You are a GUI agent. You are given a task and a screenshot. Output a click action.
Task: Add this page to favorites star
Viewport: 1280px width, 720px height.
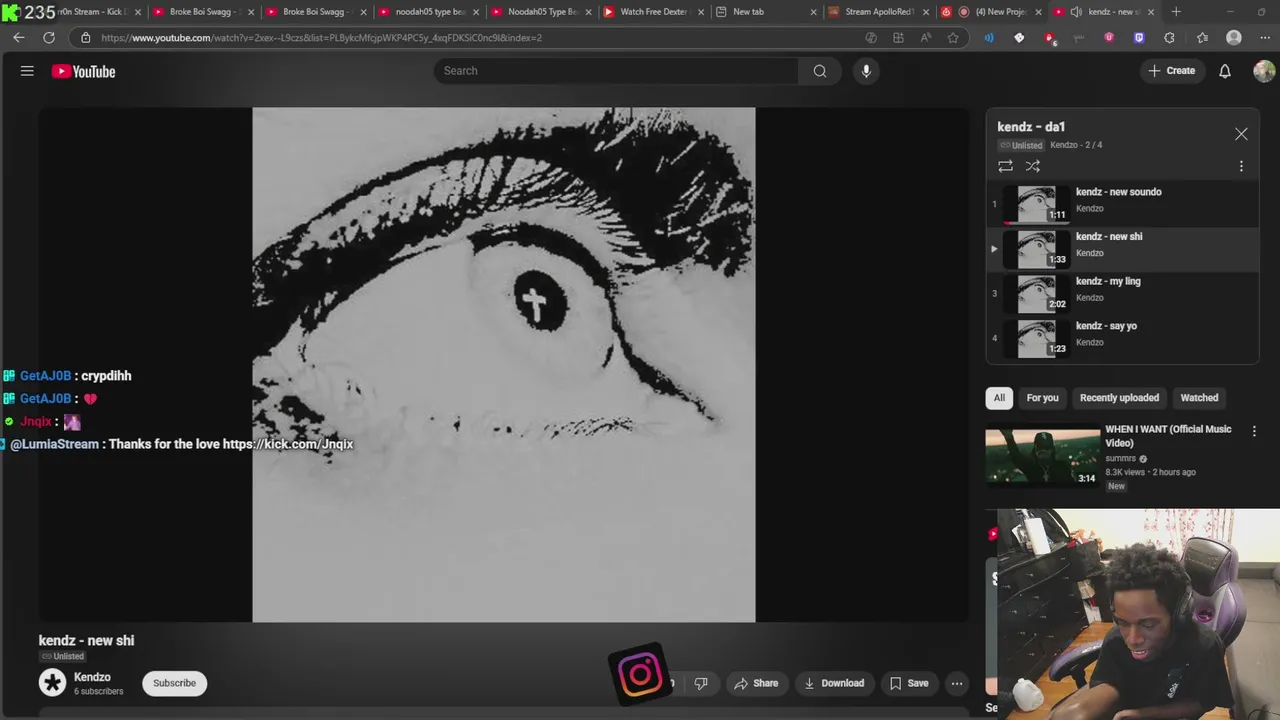coord(953,37)
